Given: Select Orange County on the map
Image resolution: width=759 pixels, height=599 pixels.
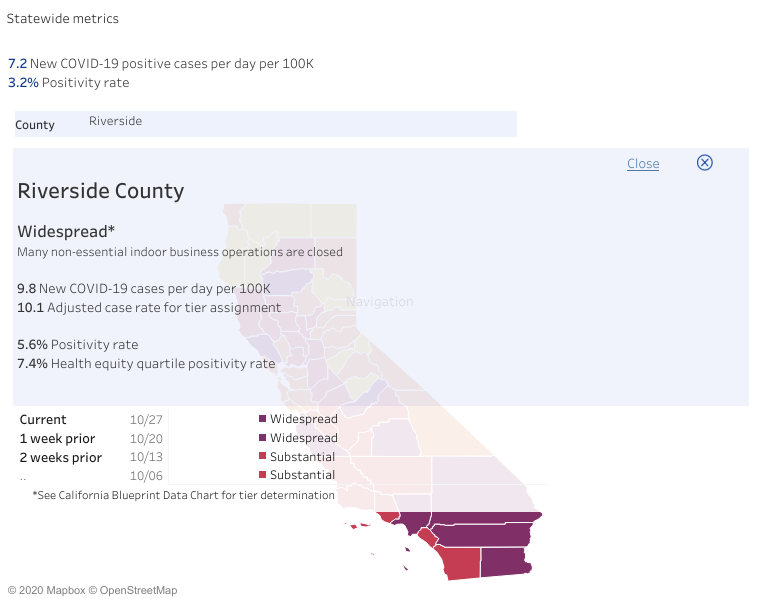Looking at the screenshot, I should (425, 537).
